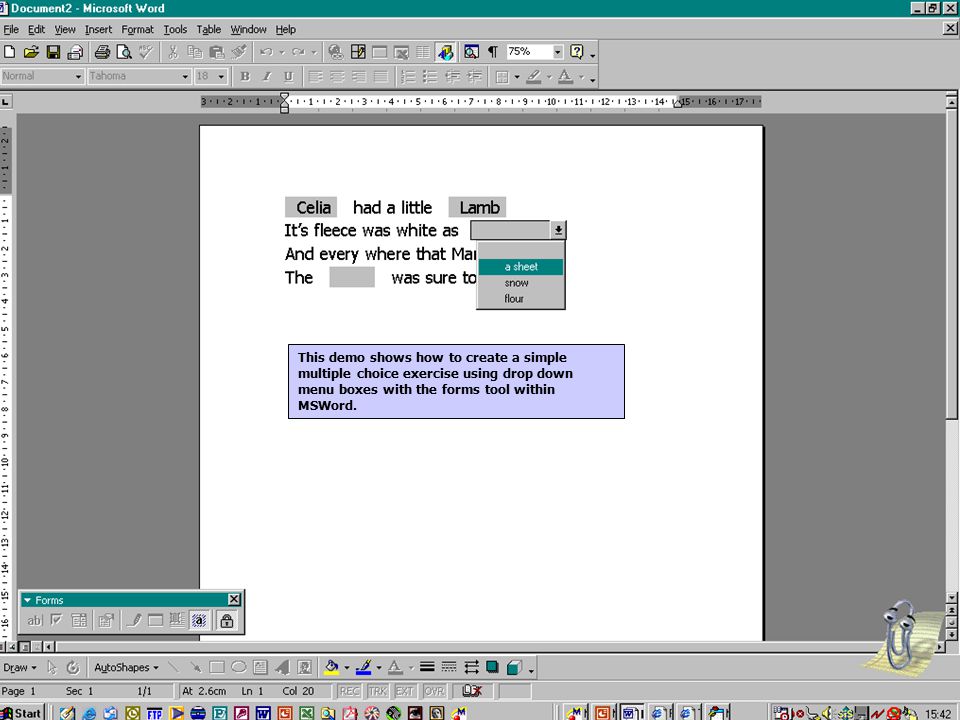This screenshot has height=720, width=960.
Task: Click the Line Color brush swatch
Action: (364, 667)
